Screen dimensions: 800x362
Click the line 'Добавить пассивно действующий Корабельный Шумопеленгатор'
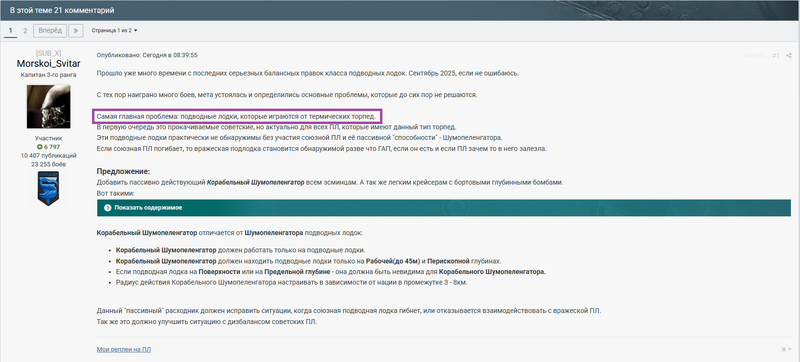point(330,183)
